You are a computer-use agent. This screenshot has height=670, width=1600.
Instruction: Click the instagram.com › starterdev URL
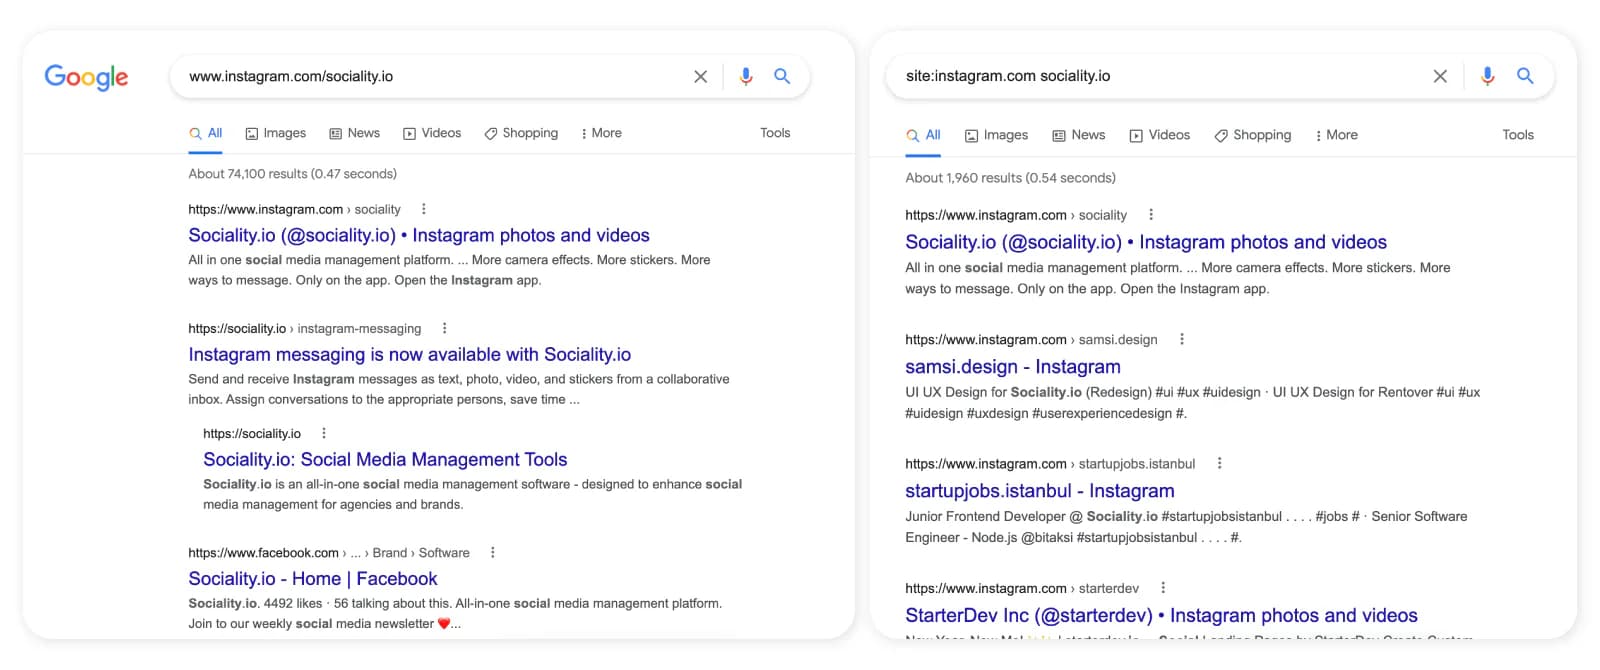1022,588
